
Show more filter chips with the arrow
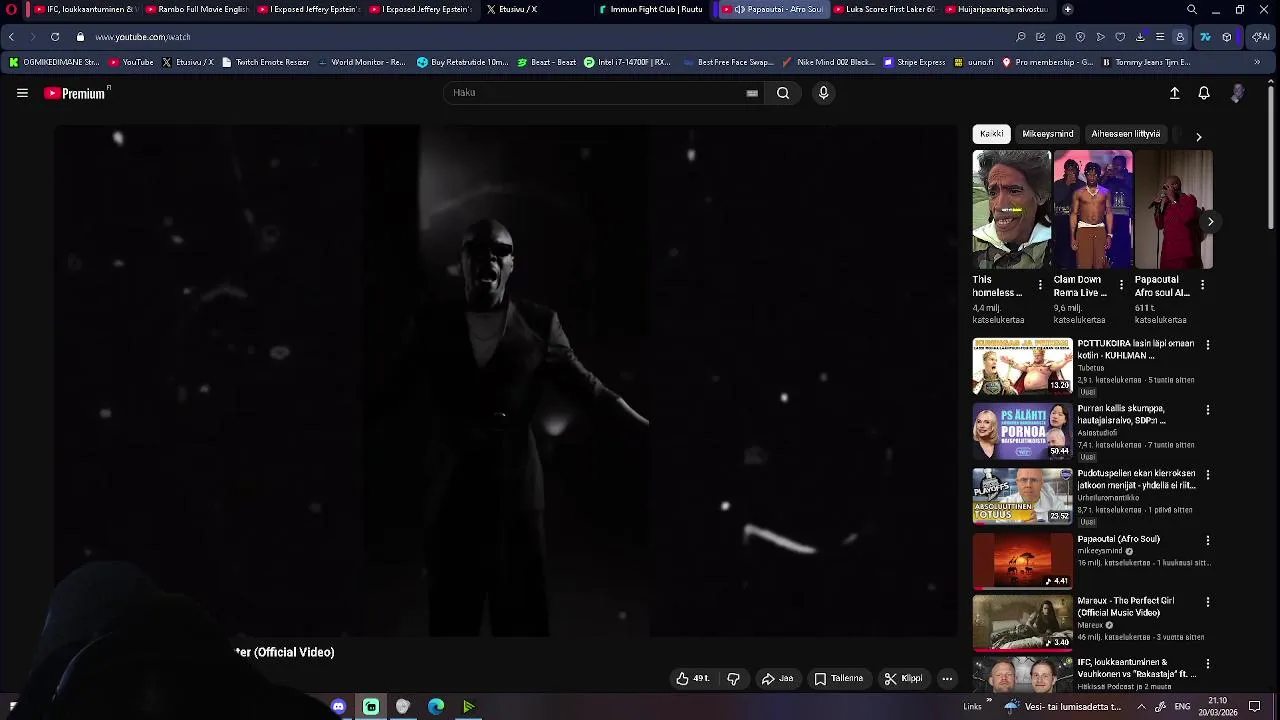pyautogui.click(x=1198, y=136)
